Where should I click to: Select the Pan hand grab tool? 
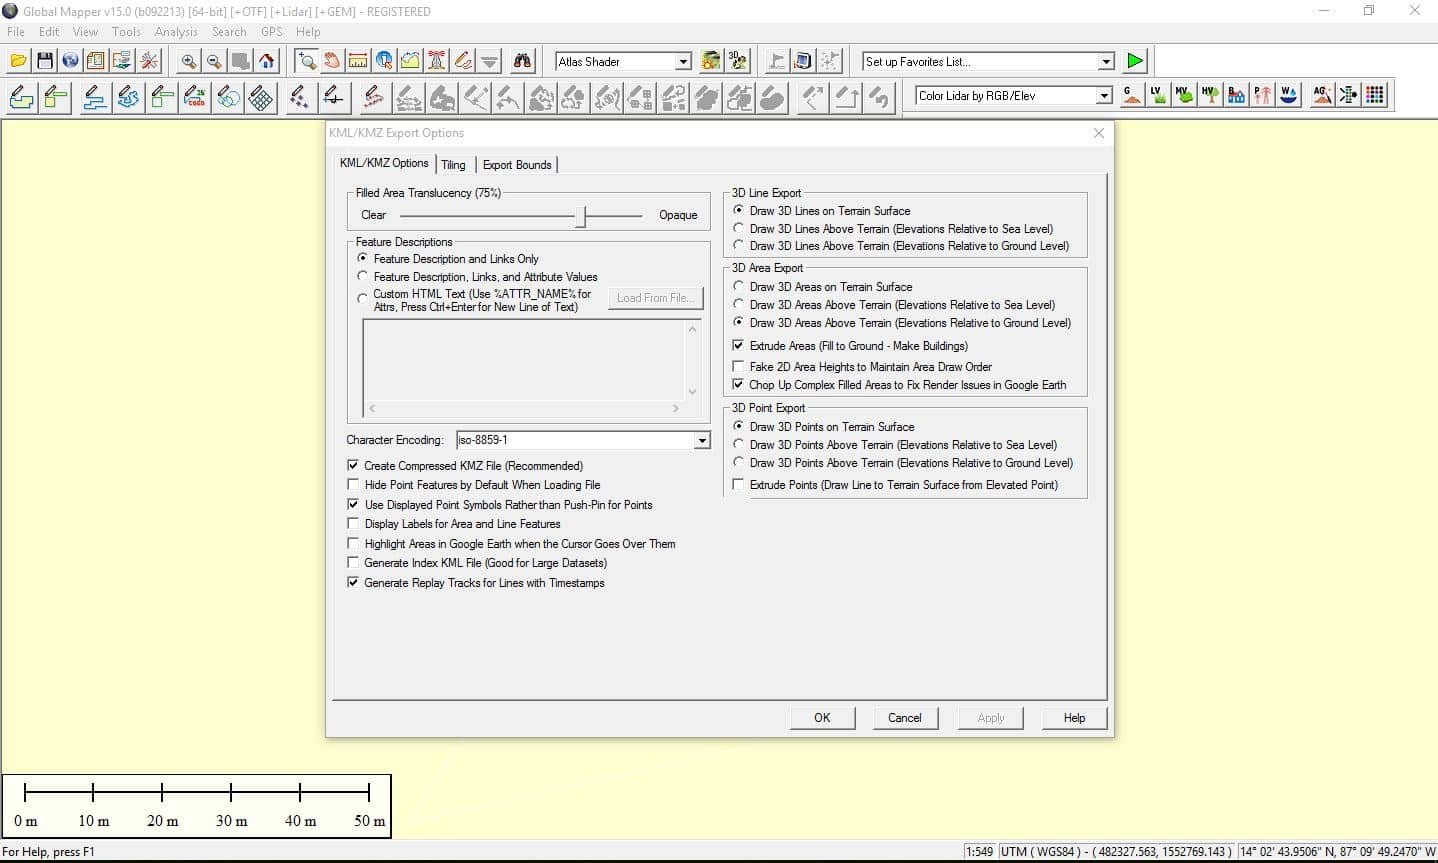pos(332,61)
